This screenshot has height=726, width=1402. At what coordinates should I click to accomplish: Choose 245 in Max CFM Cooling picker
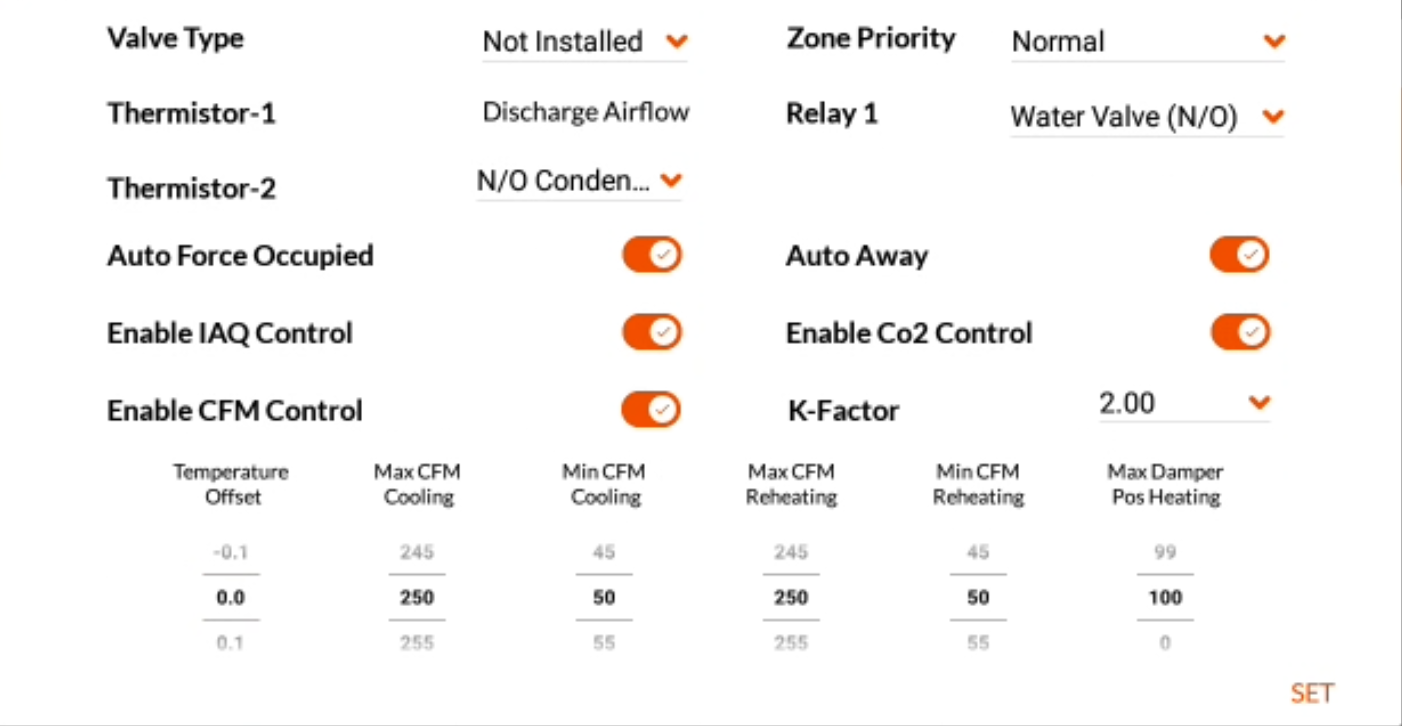417,552
